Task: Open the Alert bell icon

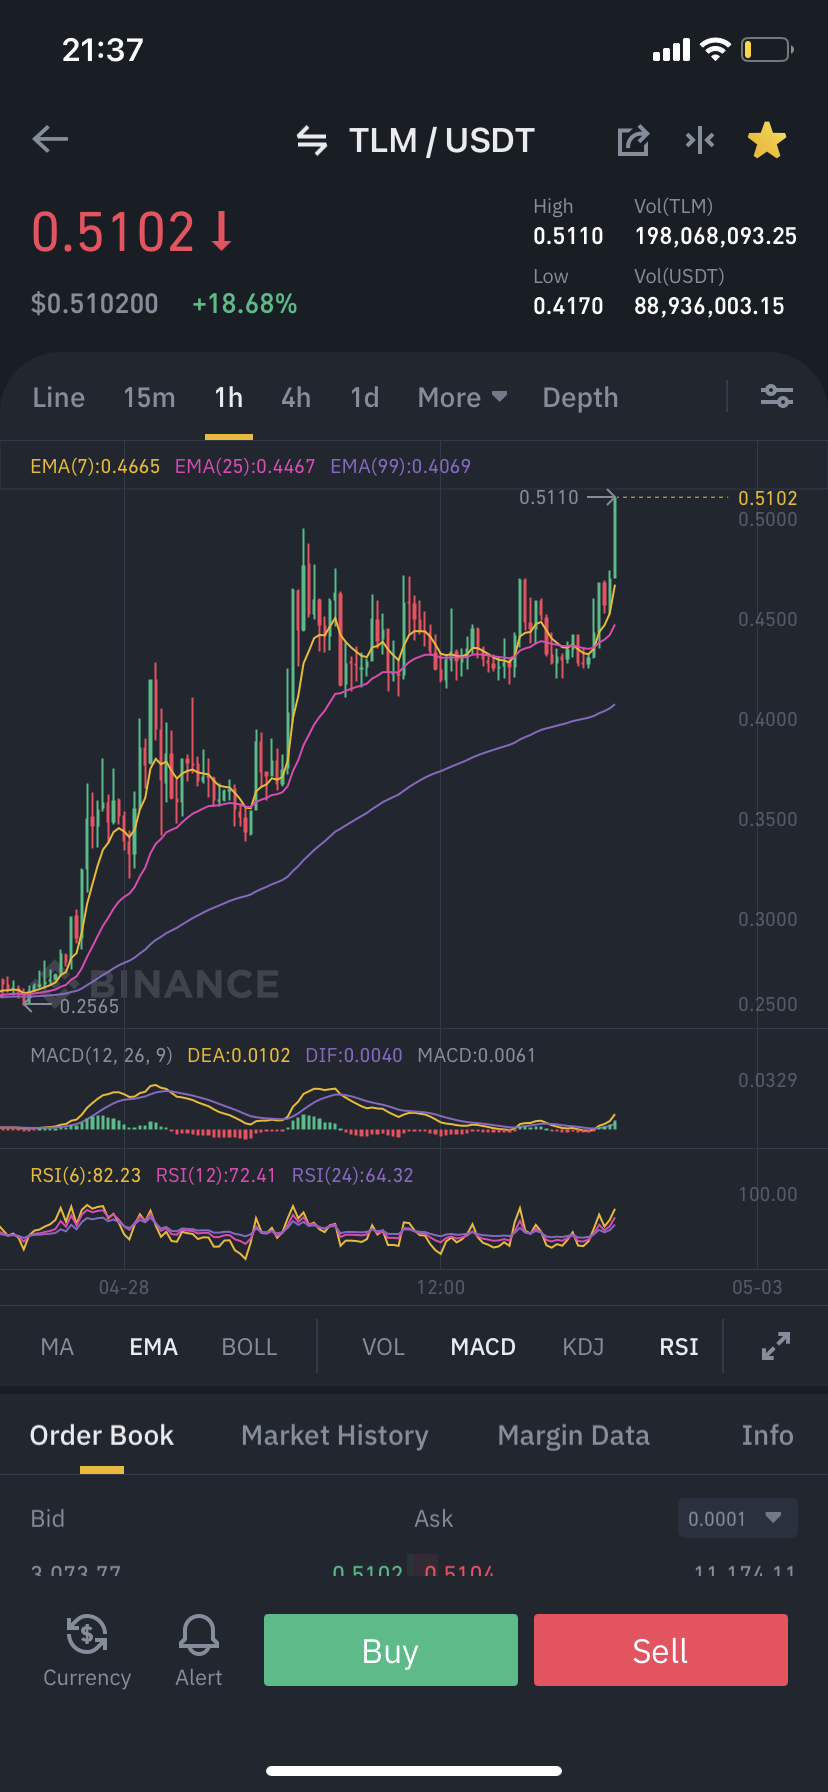Action: [199, 1651]
